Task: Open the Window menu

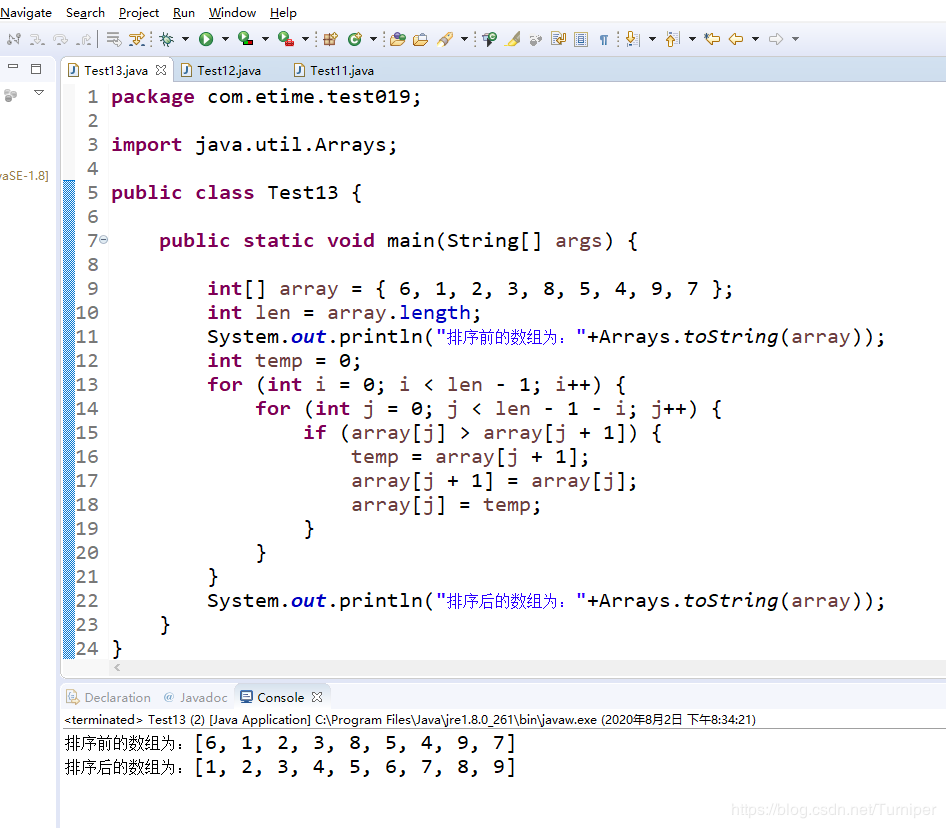Action: click(x=232, y=13)
